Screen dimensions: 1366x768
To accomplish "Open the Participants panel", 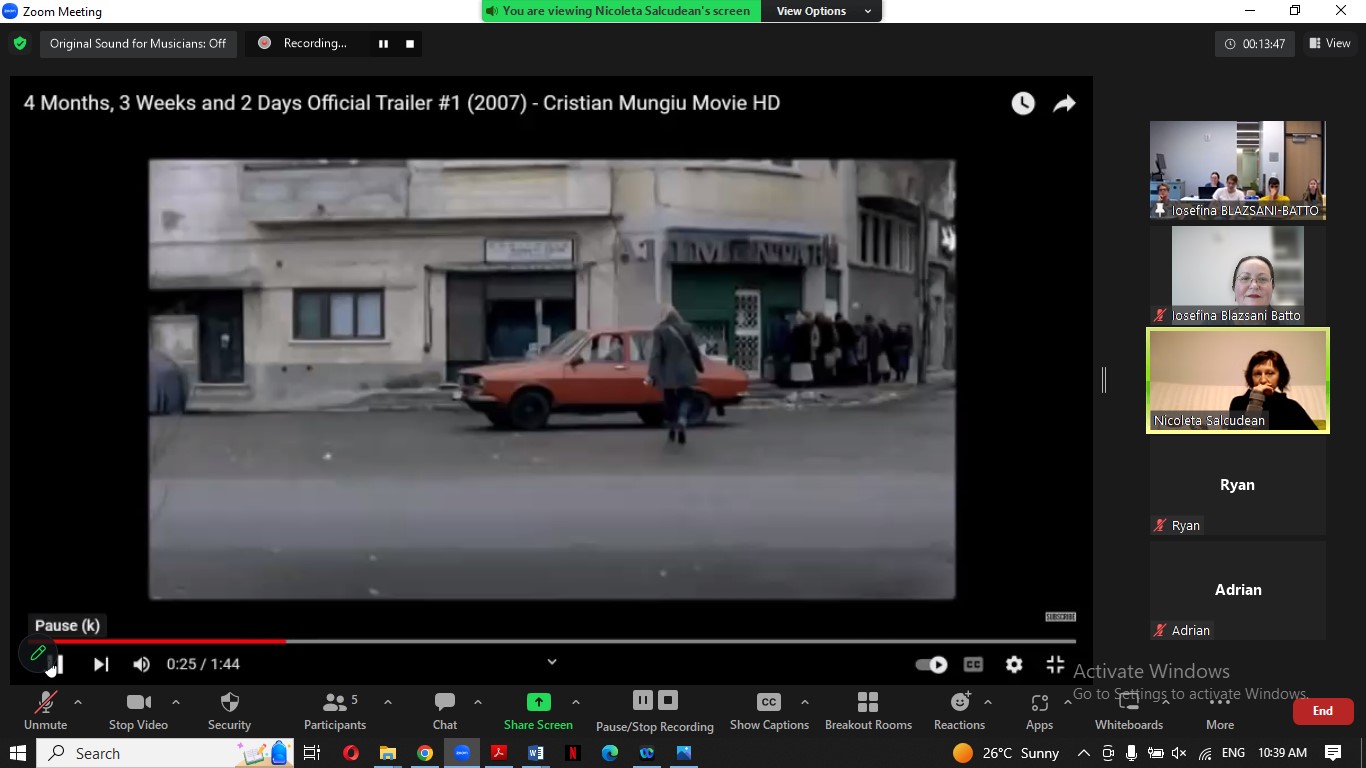I will (x=335, y=711).
